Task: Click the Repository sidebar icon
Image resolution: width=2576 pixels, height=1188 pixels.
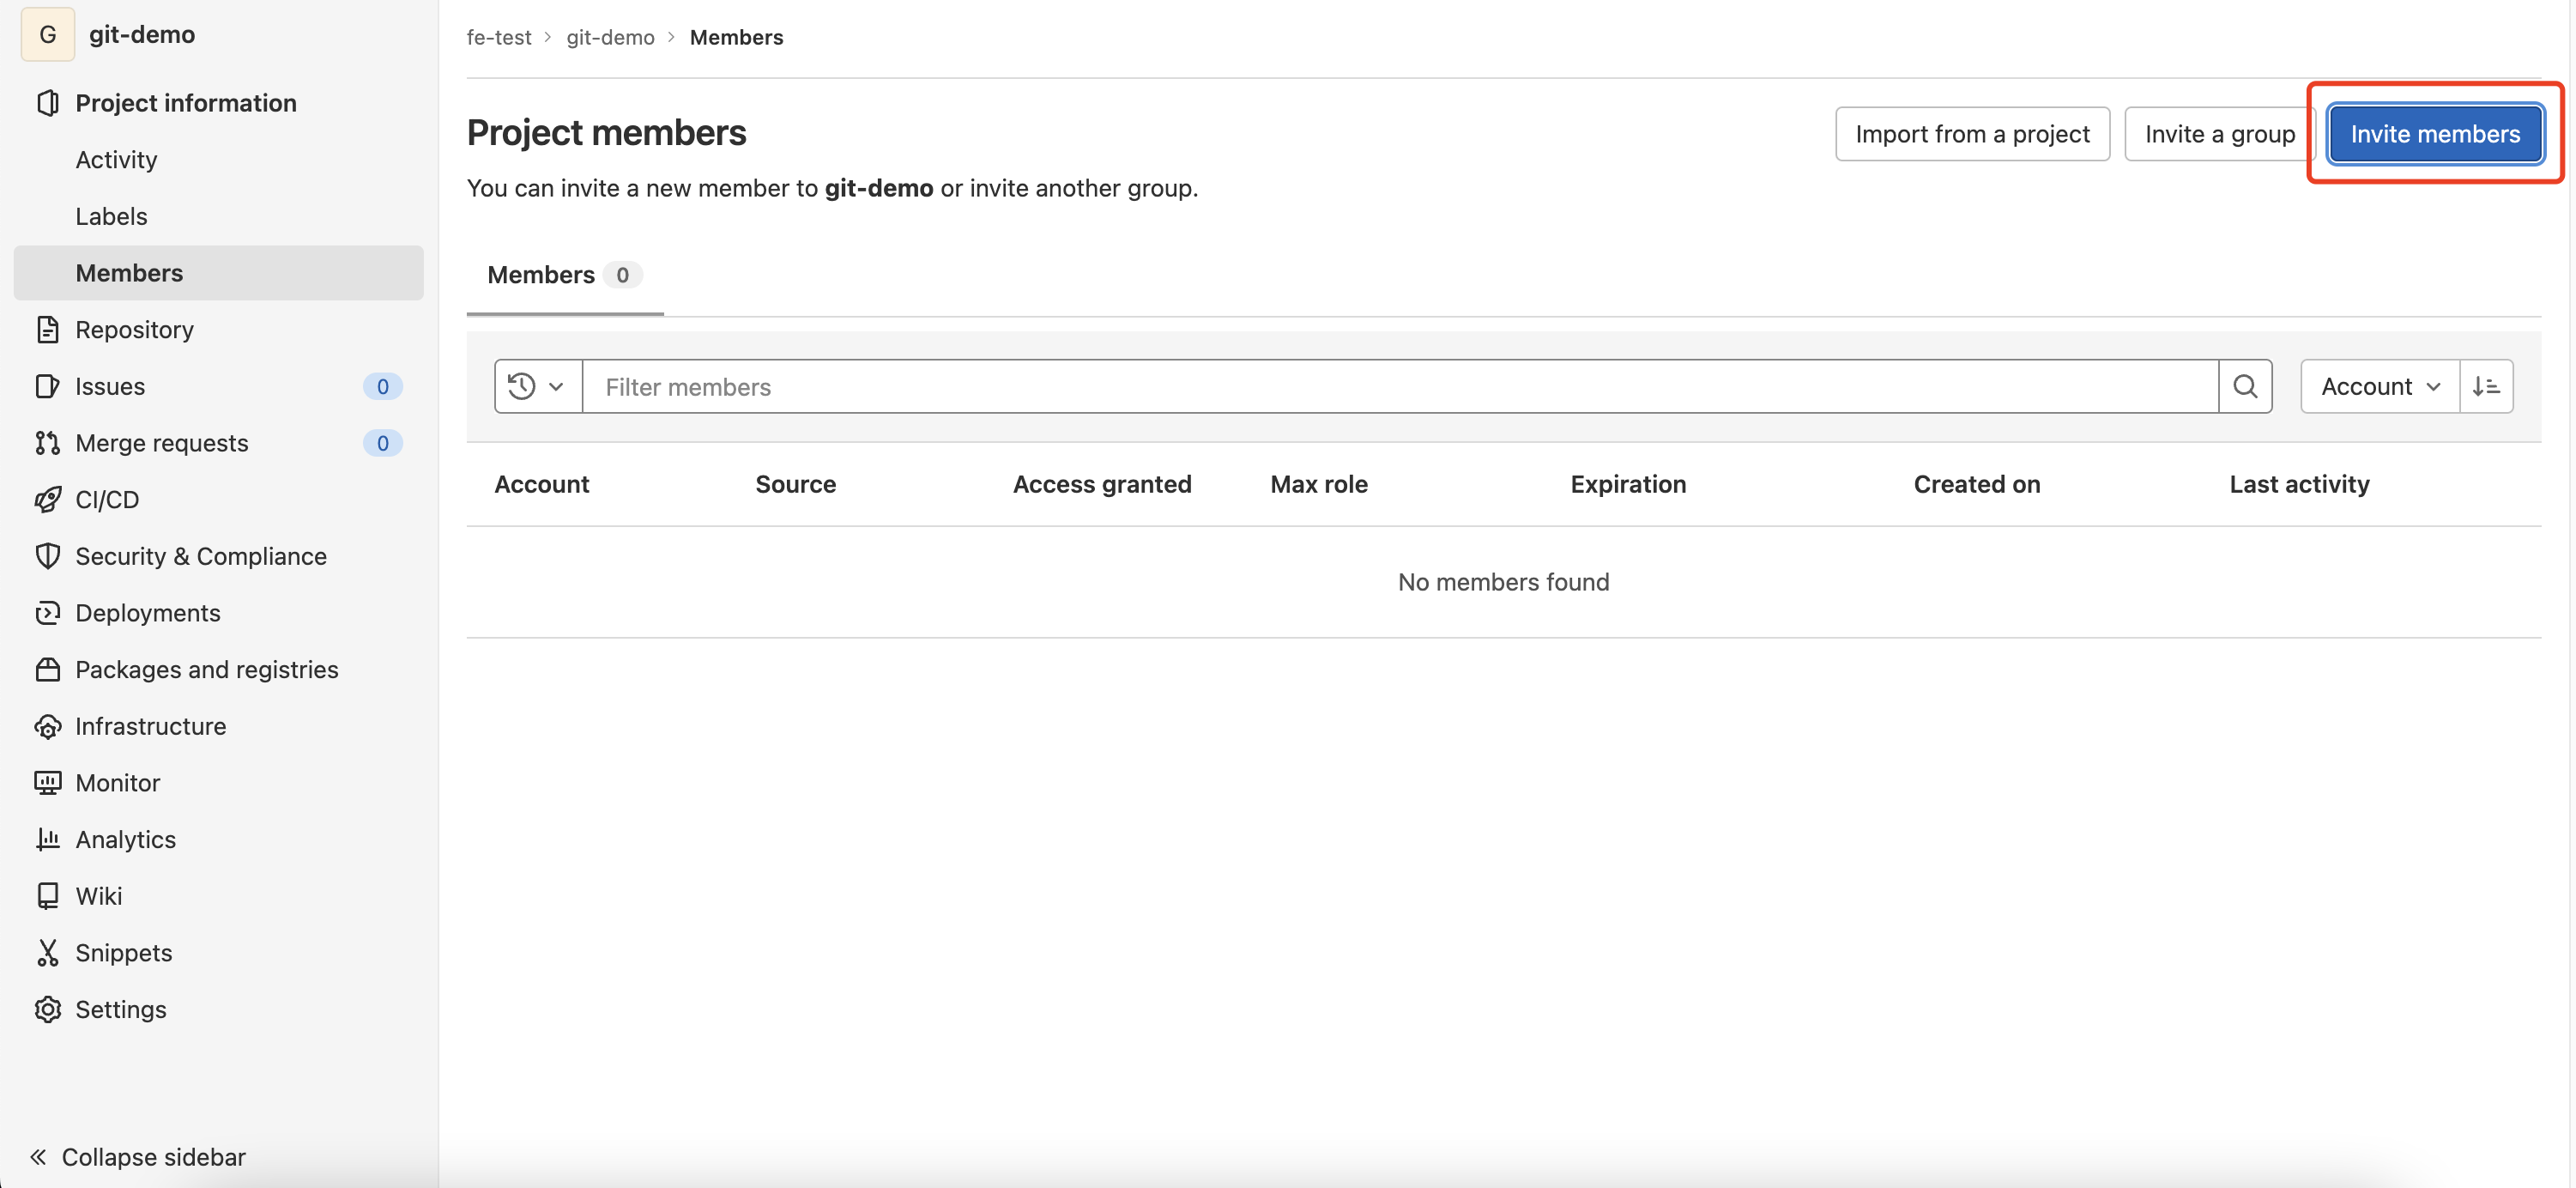Action: pyautogui.click(x=47, y=329)
